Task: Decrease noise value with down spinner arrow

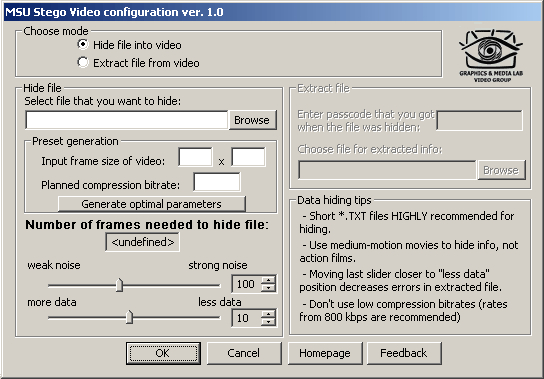Action: [268, 288]
